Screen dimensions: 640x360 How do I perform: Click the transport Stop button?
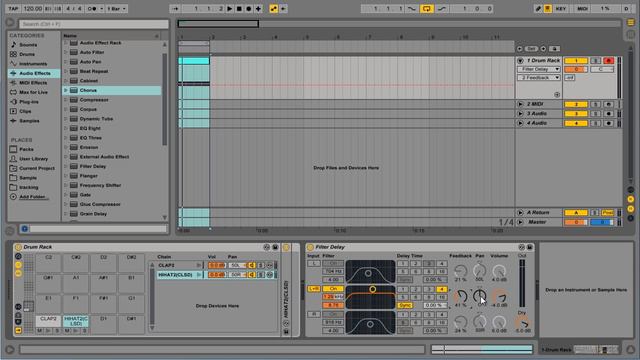(x=239, y=9)
